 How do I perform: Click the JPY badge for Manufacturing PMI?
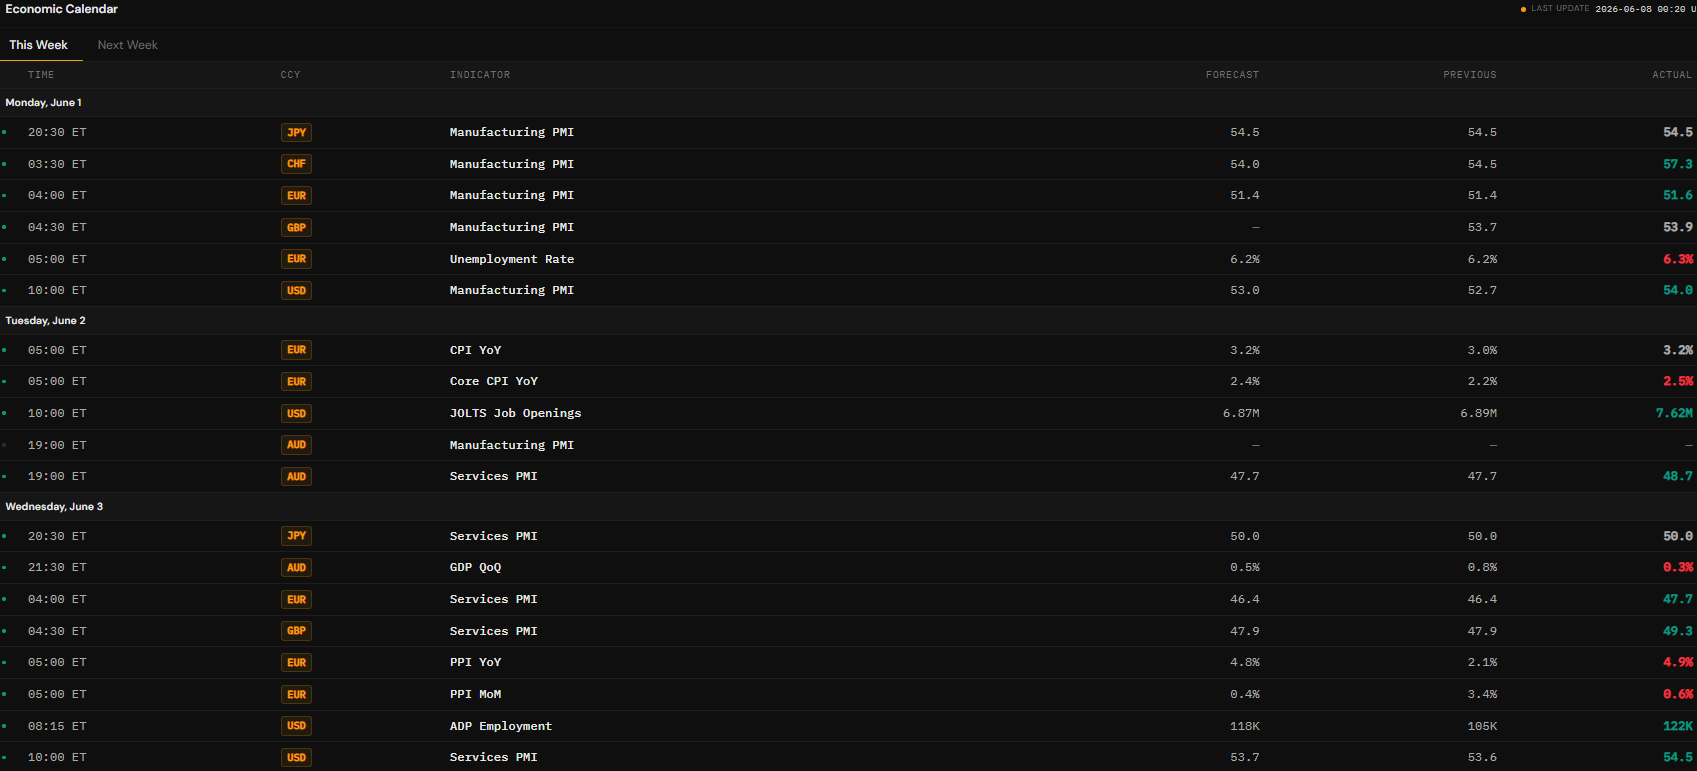[297, 132]
